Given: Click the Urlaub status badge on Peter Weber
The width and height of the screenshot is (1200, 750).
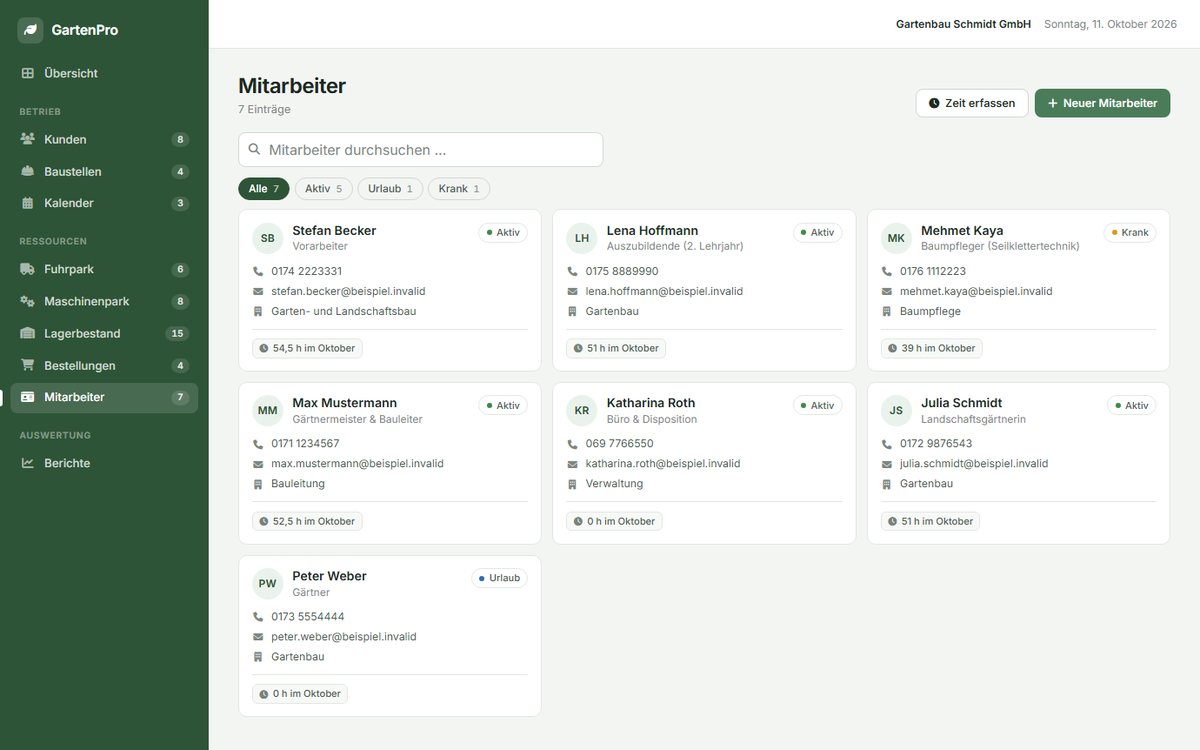Looking at the screenshot, I should pyautogui.click(x=500, y=578).
